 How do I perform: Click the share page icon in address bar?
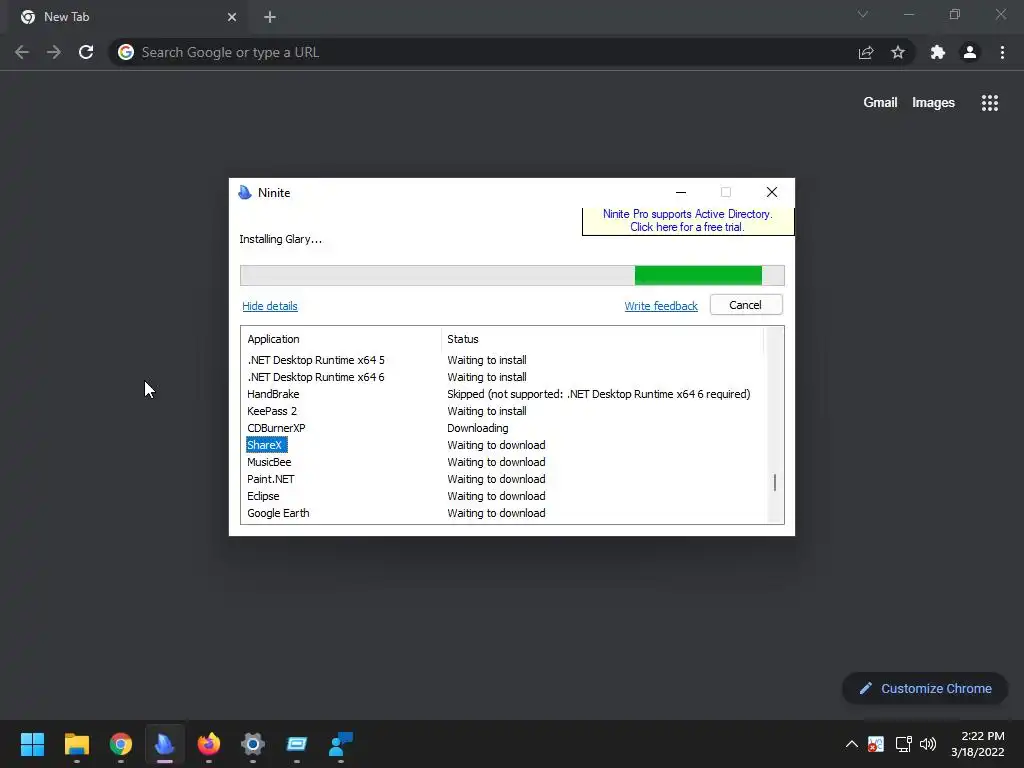pyautogui.click(x=866, y=52)
